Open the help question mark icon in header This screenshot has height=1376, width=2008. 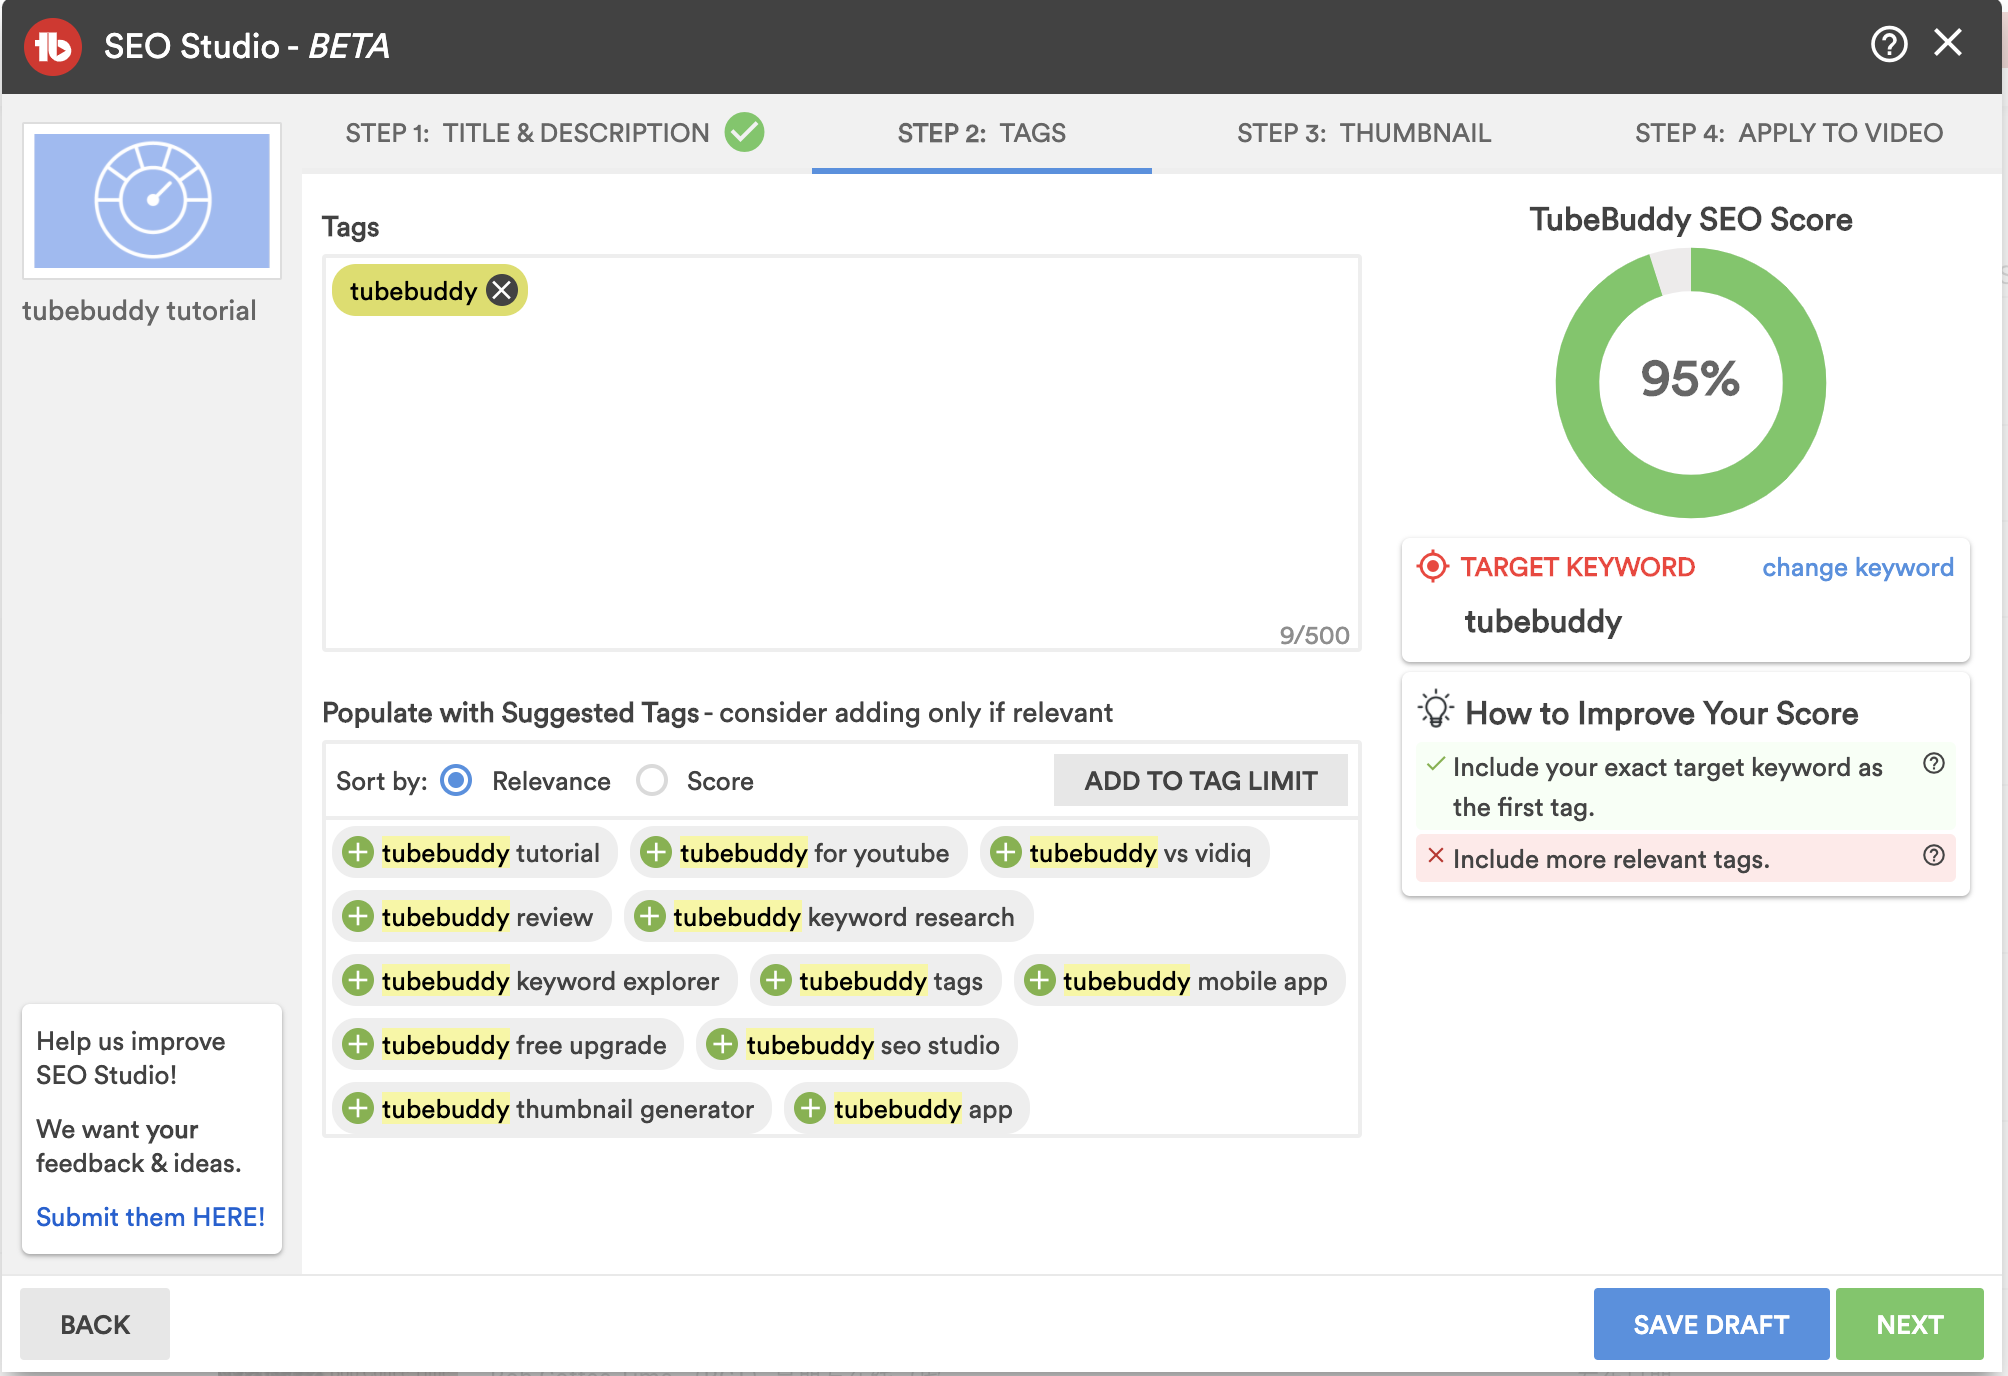coord(1889,44)
